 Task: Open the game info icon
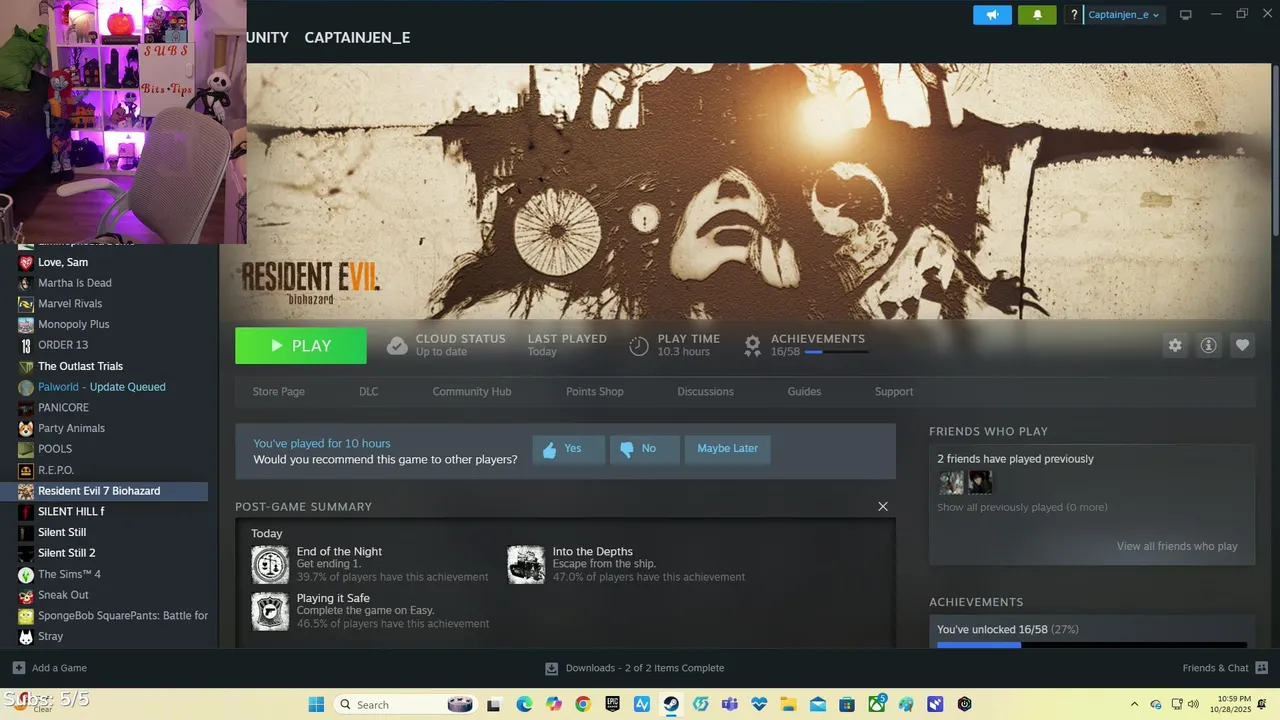(x=1209, y=345)
